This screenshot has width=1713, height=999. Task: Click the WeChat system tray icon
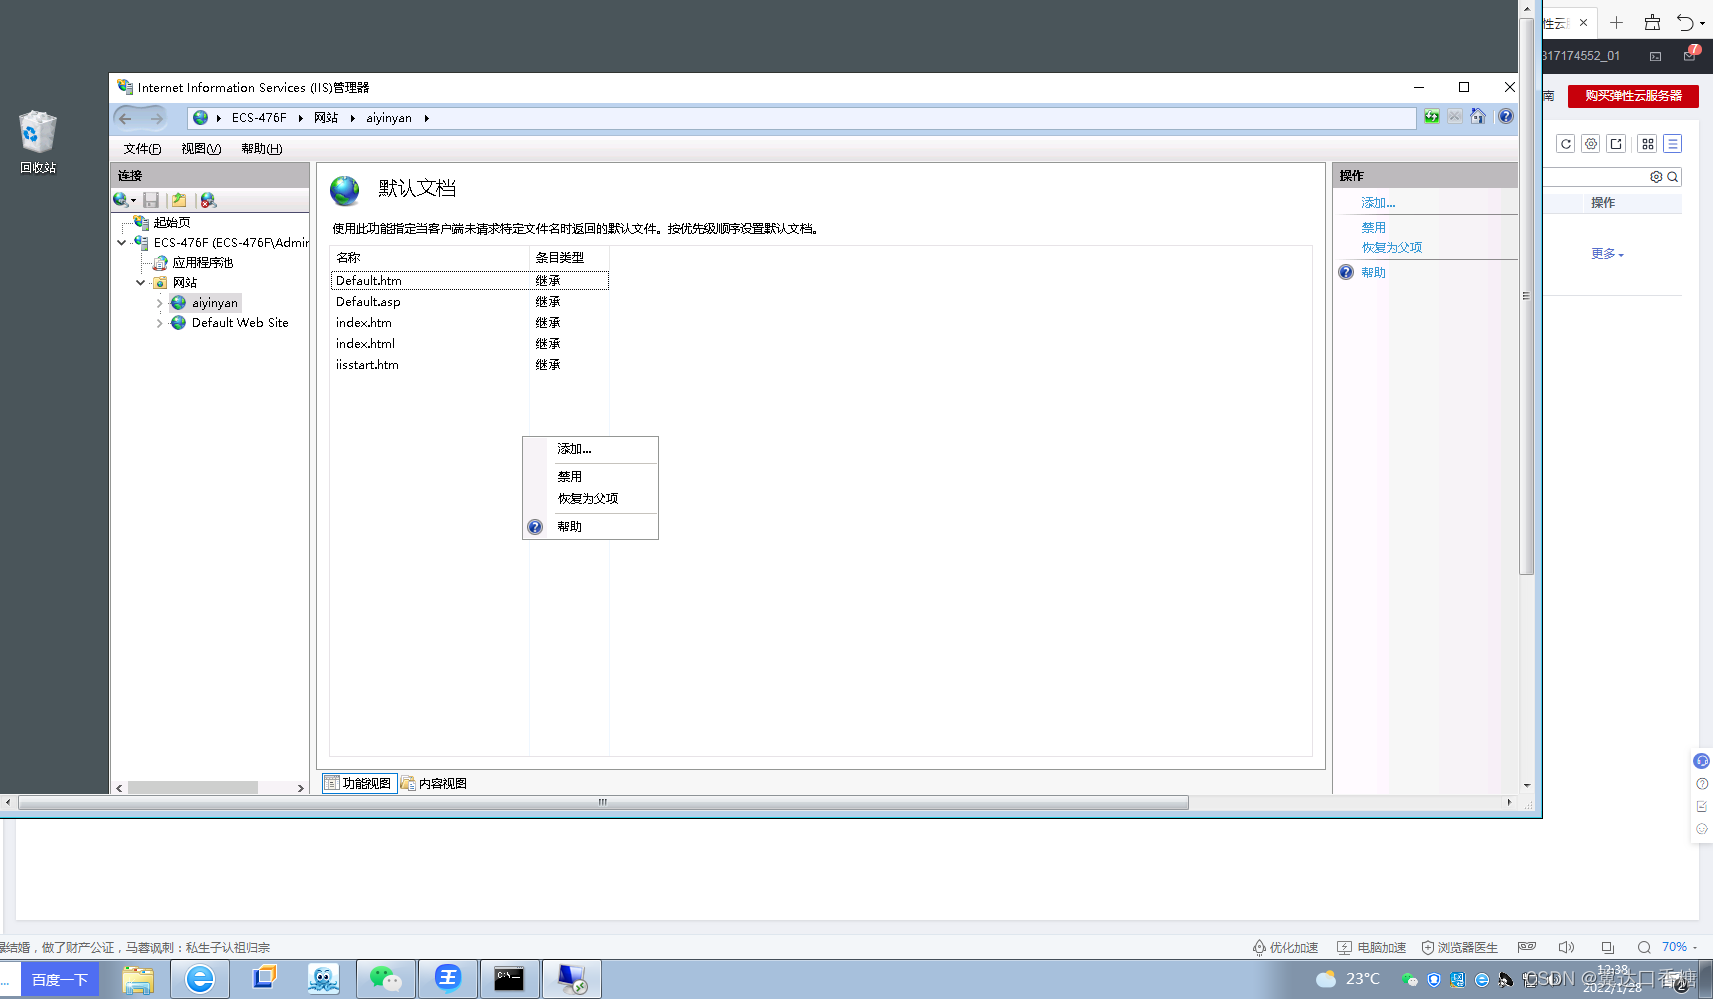[1409, 979]
